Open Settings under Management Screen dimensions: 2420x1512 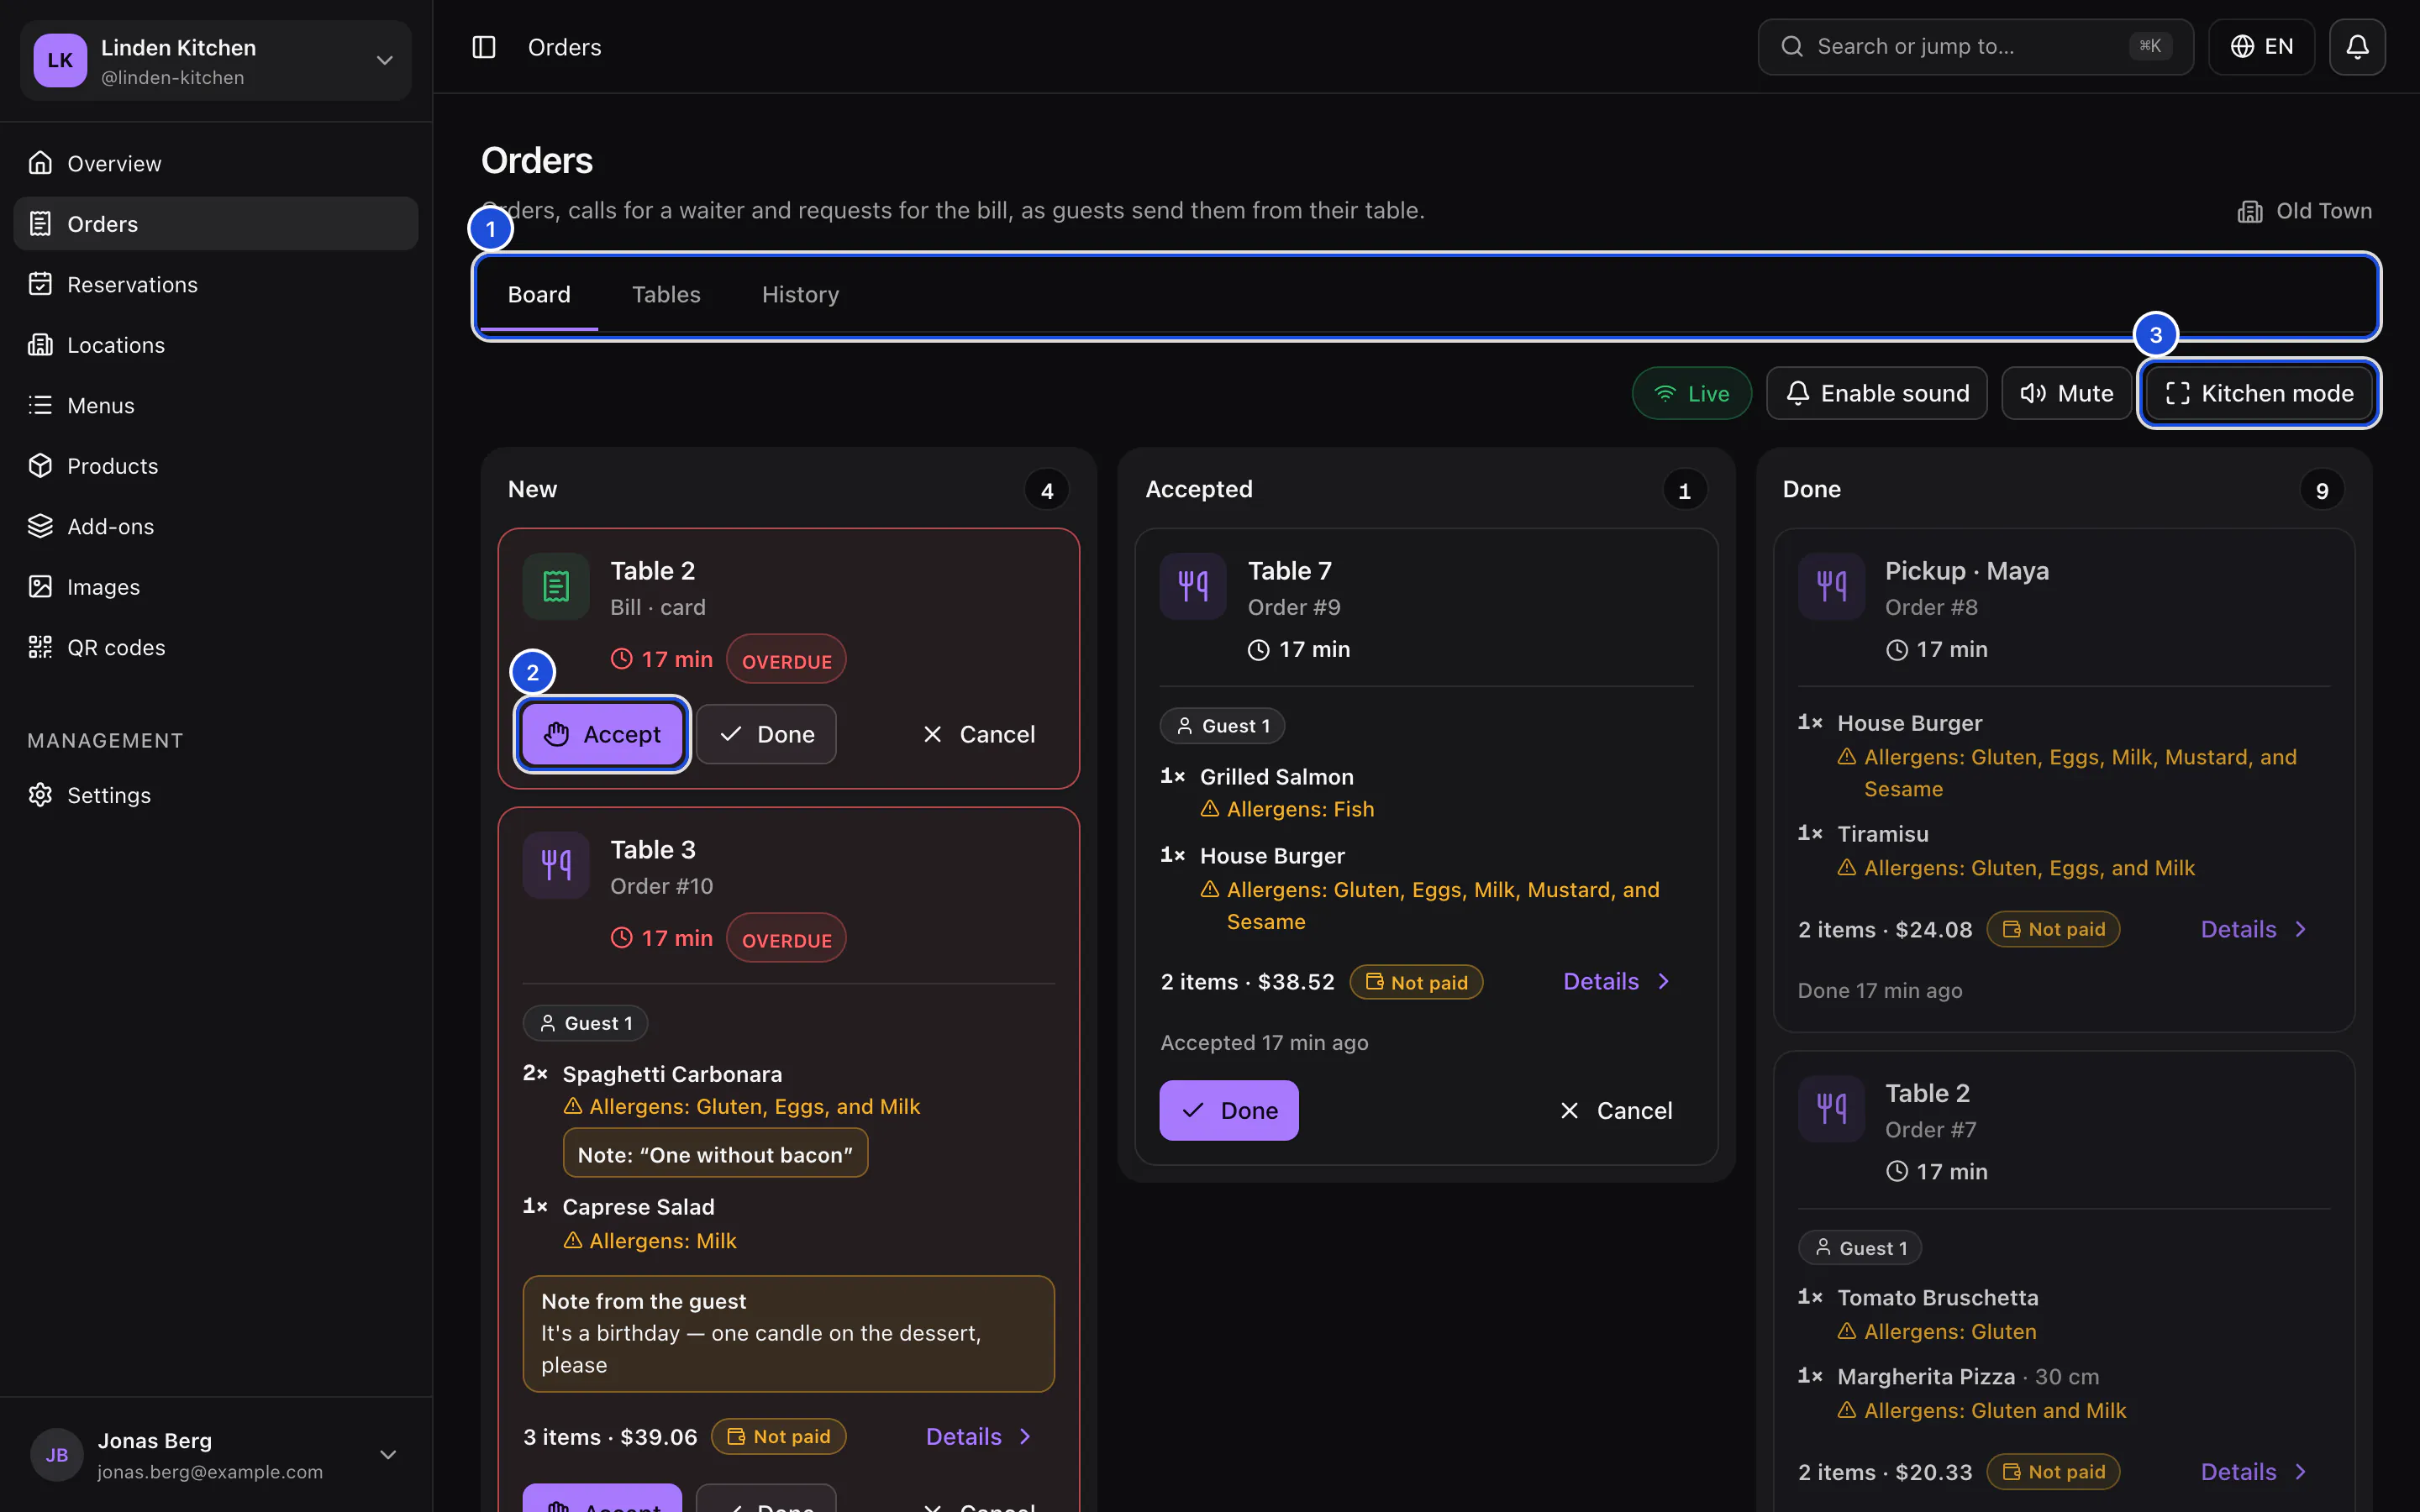point(216,795)
